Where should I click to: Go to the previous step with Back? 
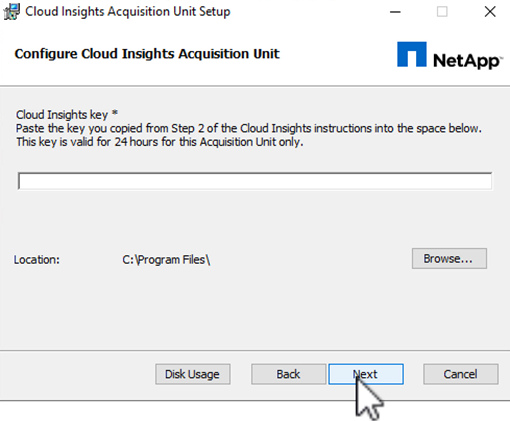tap(288, 374)
